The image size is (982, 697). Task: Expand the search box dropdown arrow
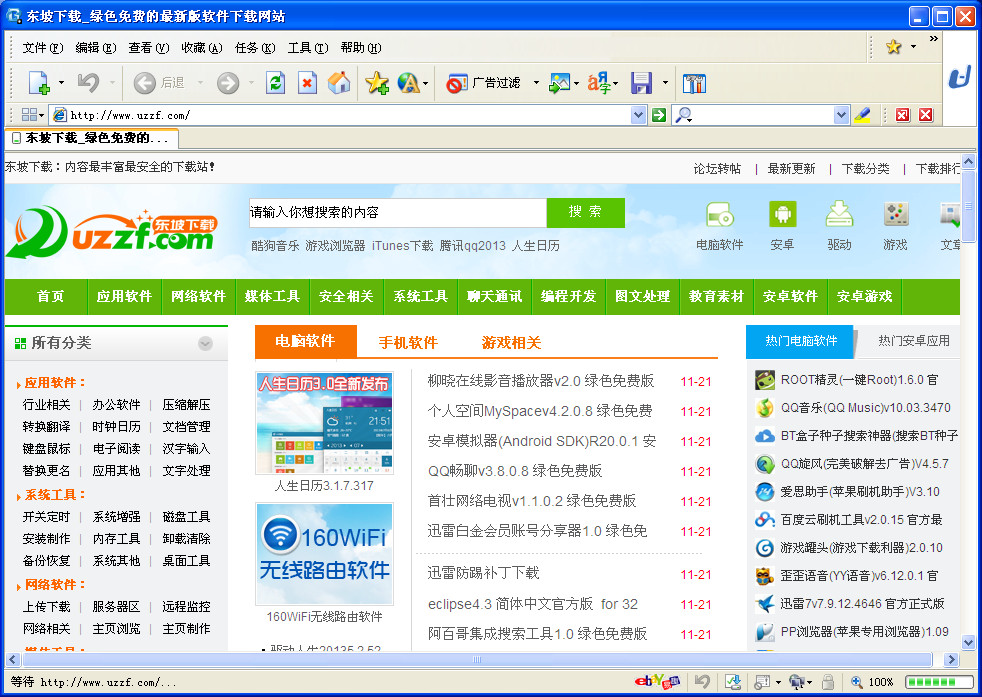point(841,115)
